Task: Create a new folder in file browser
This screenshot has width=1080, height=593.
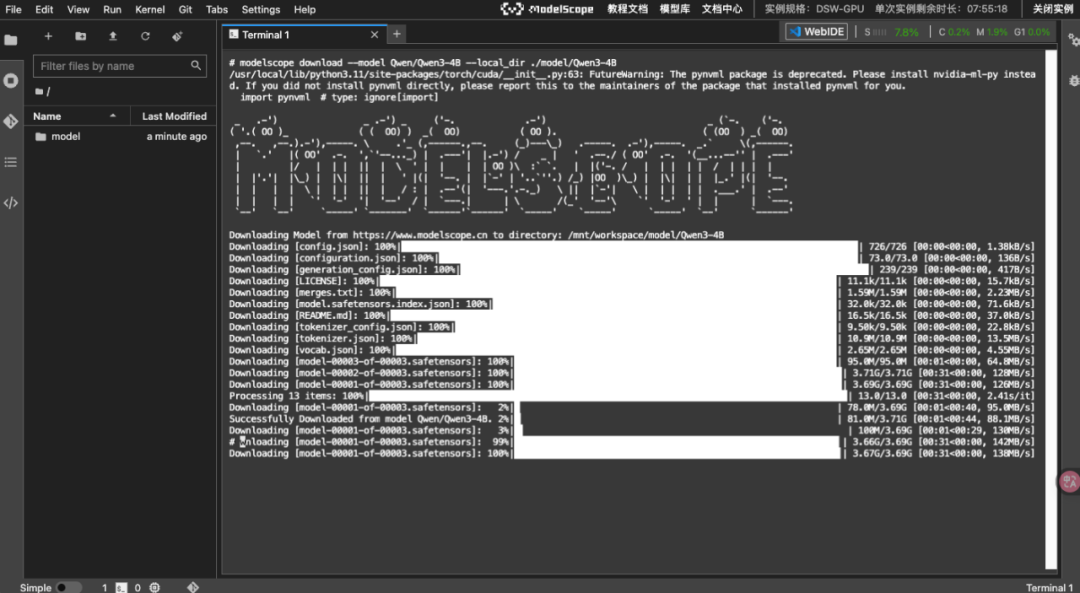Action: click(81, 36)
